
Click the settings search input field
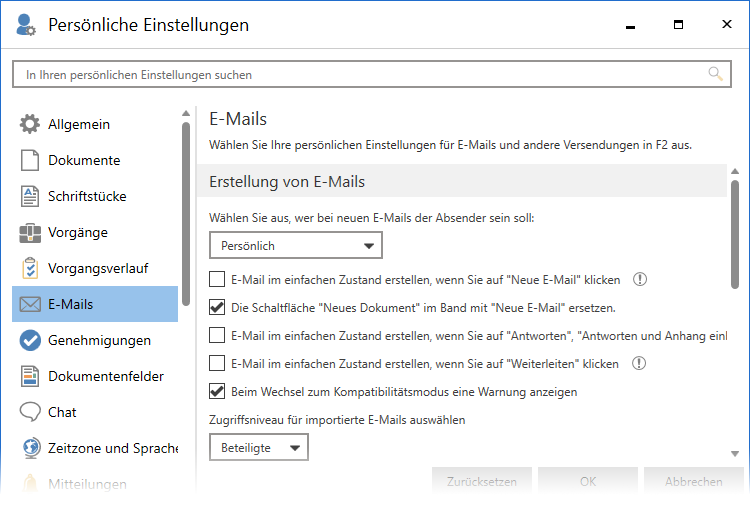click(372, 74)
